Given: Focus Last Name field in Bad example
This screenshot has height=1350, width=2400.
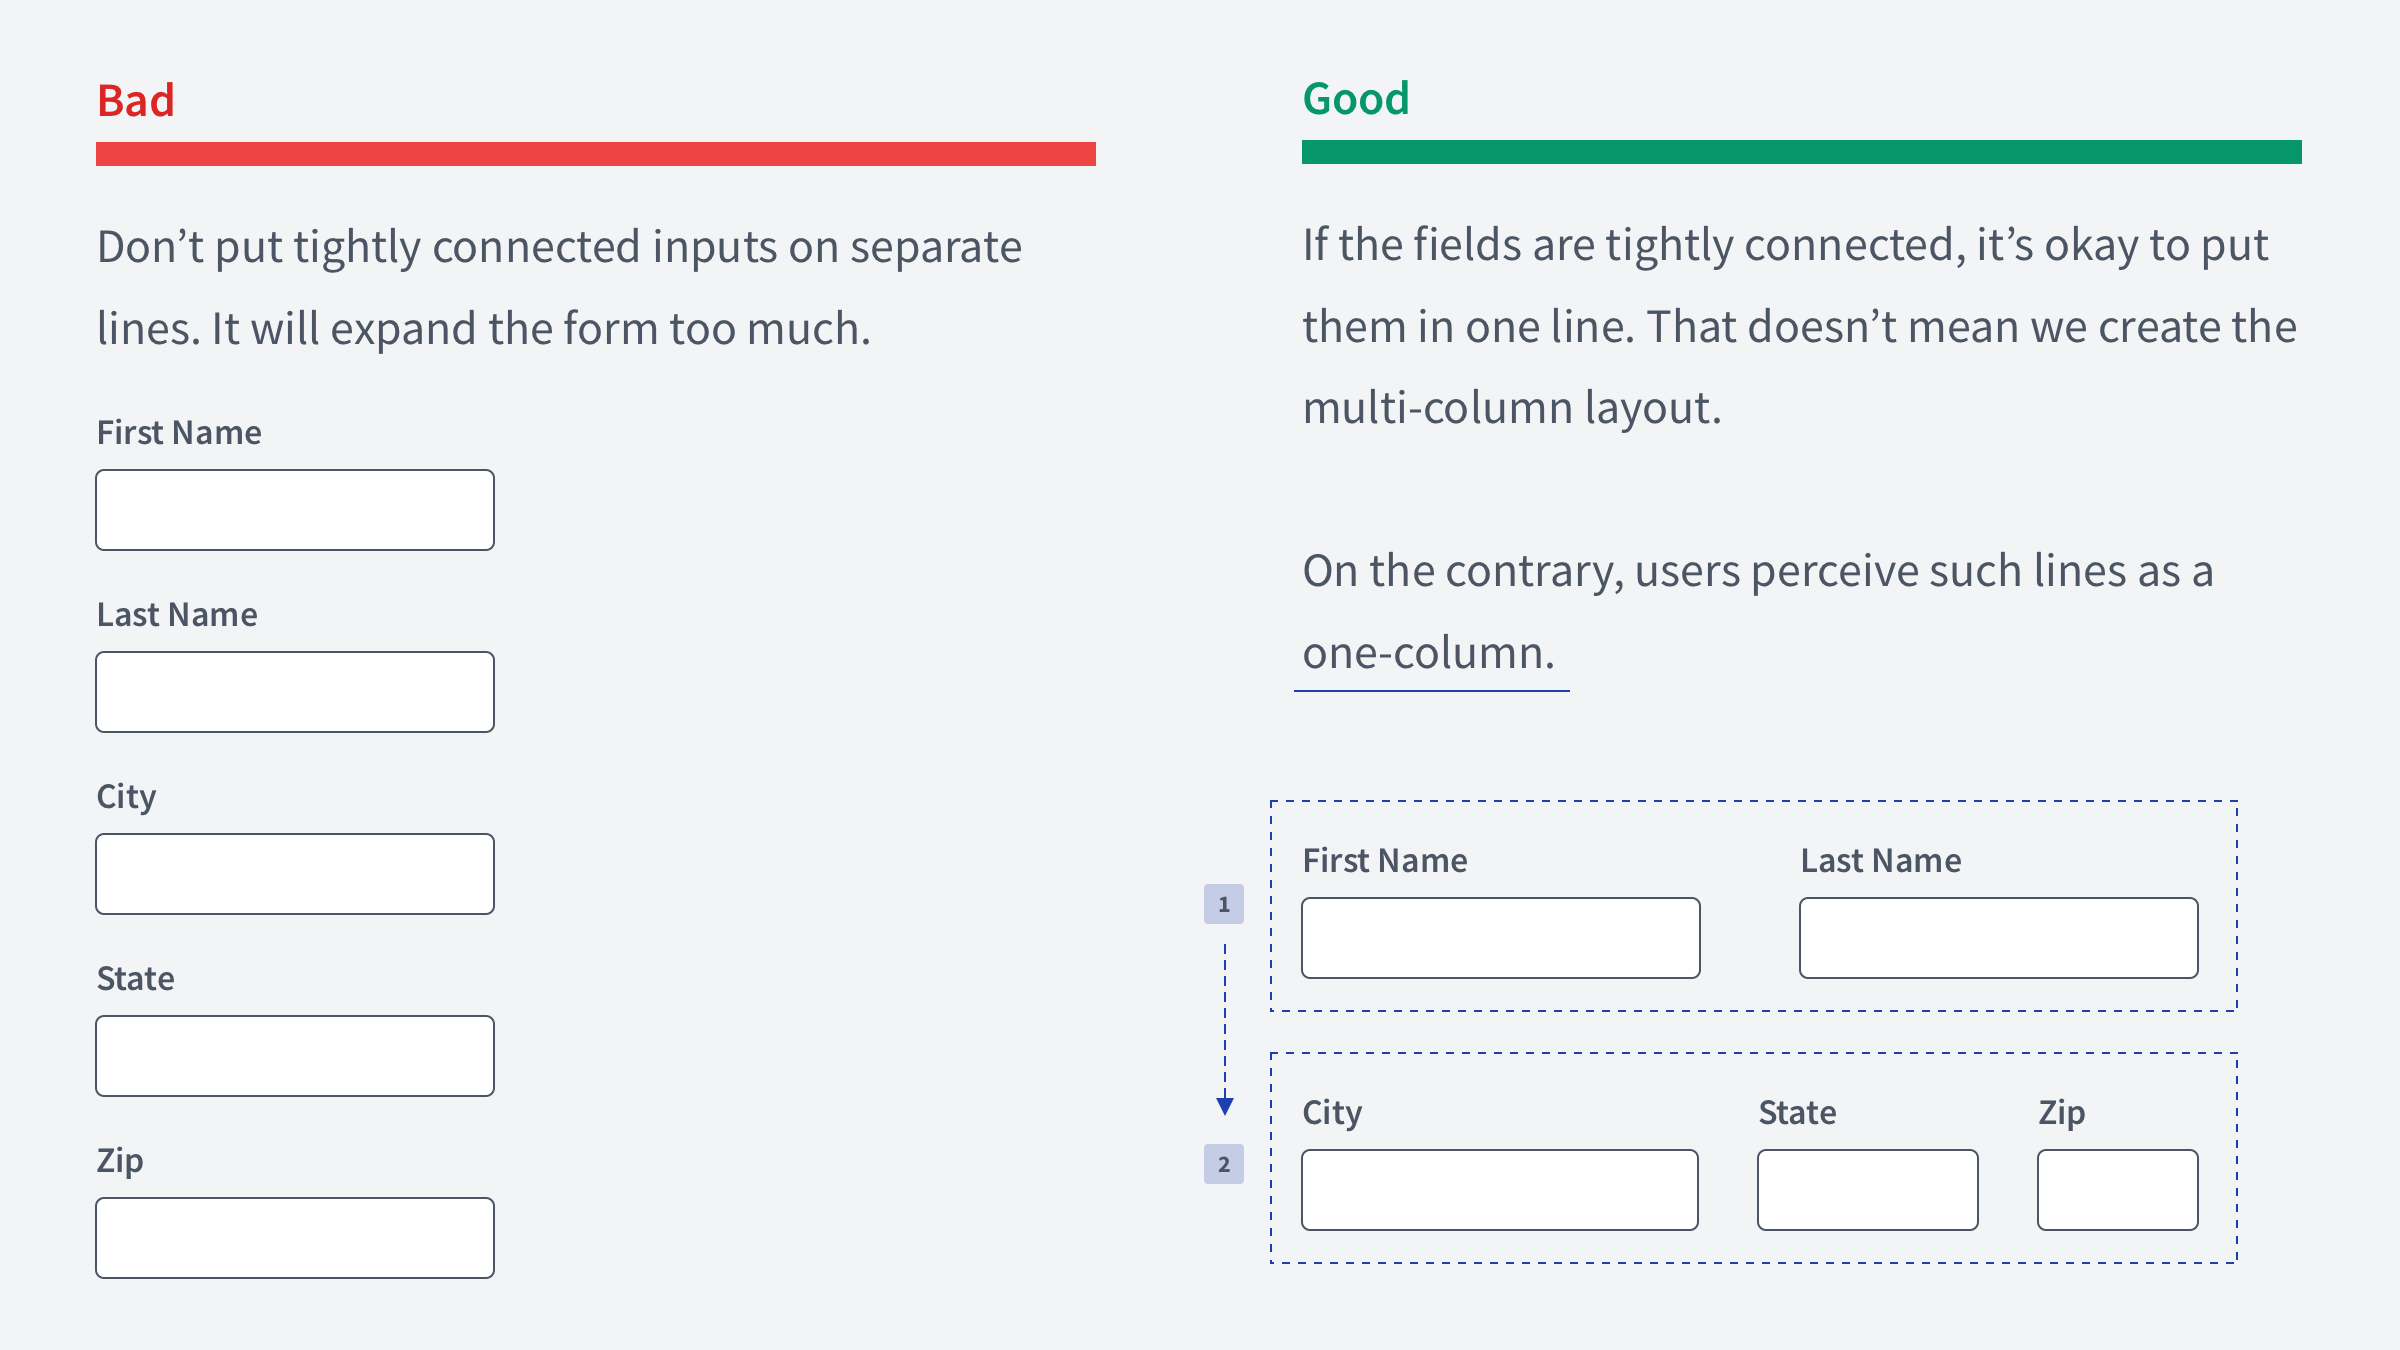Looking at the screenshot, I should click(x=295, y=692).
